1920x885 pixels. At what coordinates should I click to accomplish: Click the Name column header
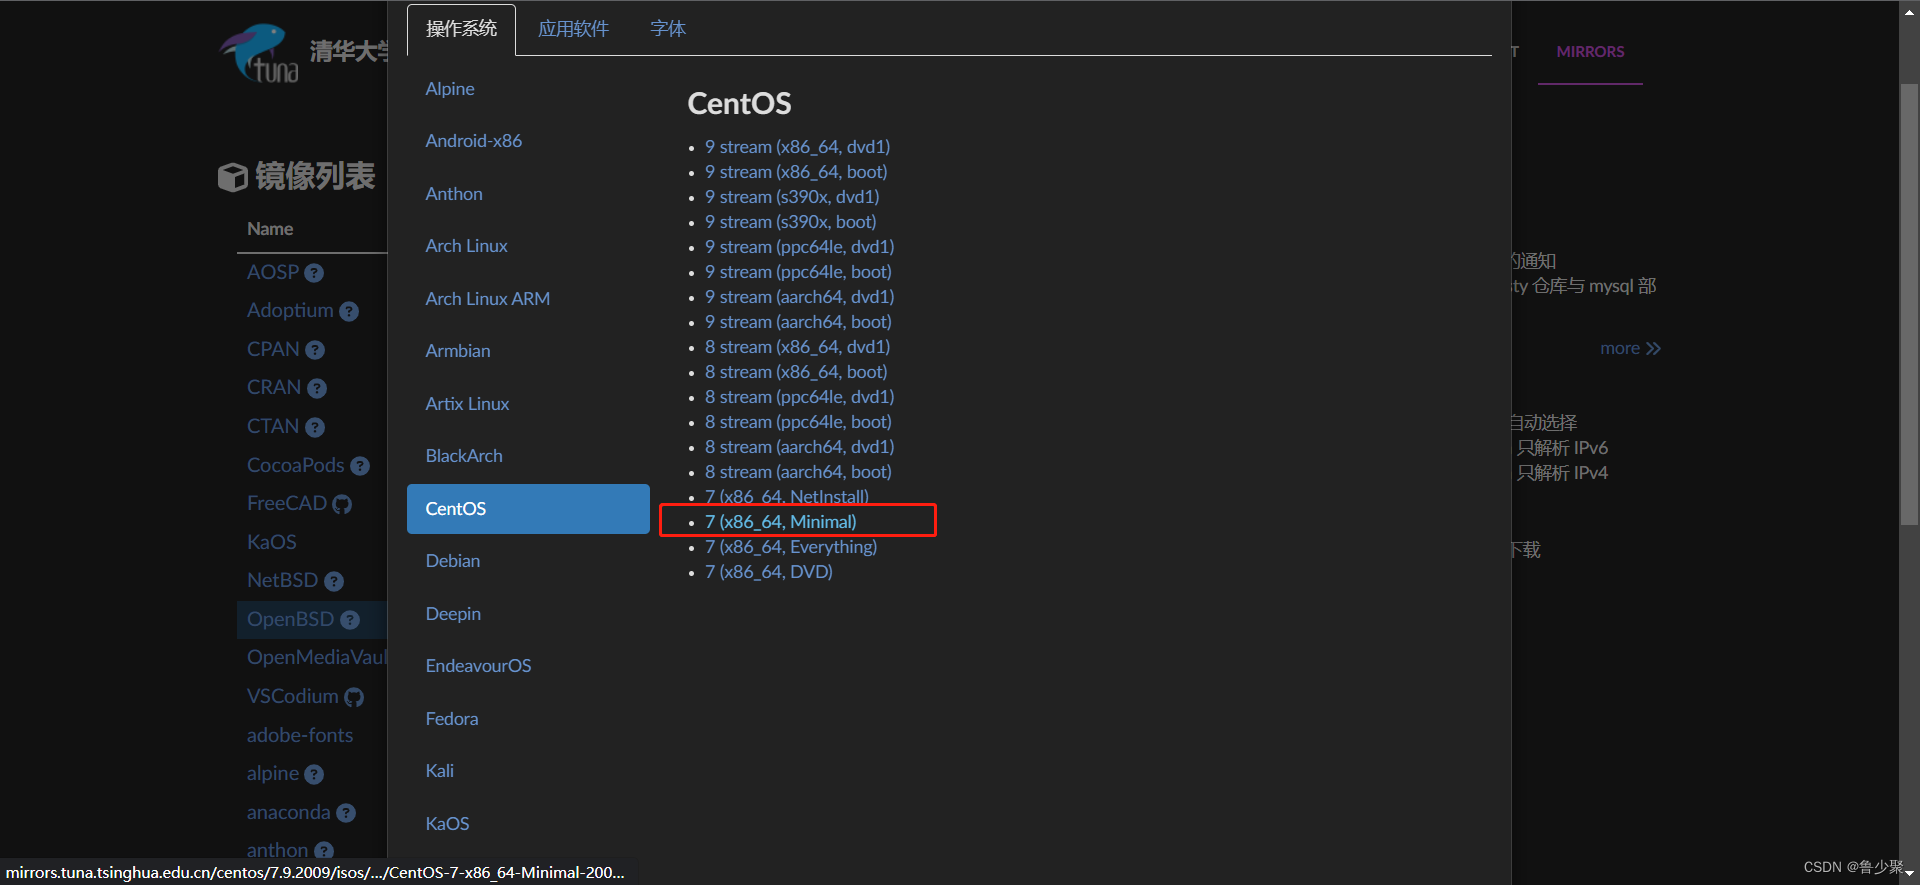270,229
